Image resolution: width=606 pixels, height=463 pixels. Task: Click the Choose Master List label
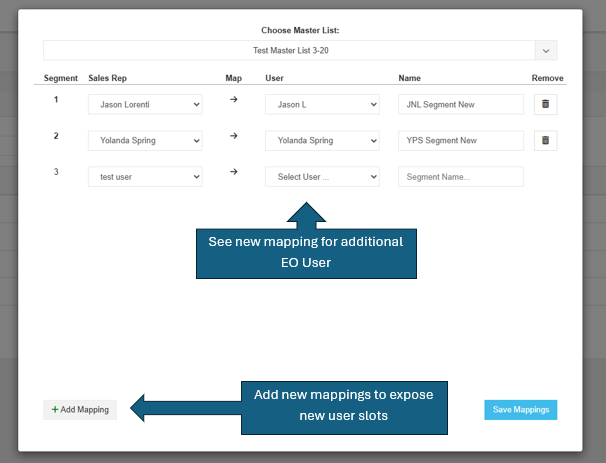tap(300, 30)
